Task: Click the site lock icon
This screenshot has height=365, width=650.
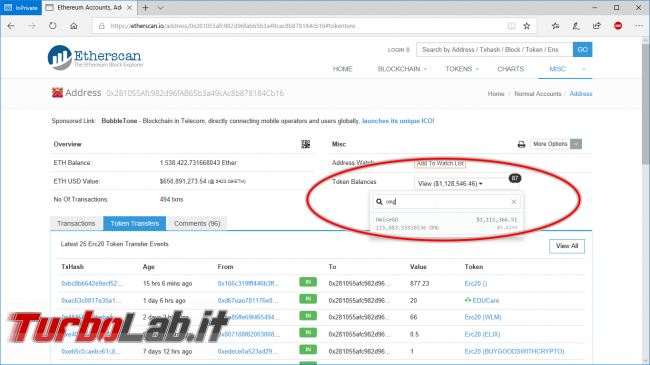Action: point(102,26)
